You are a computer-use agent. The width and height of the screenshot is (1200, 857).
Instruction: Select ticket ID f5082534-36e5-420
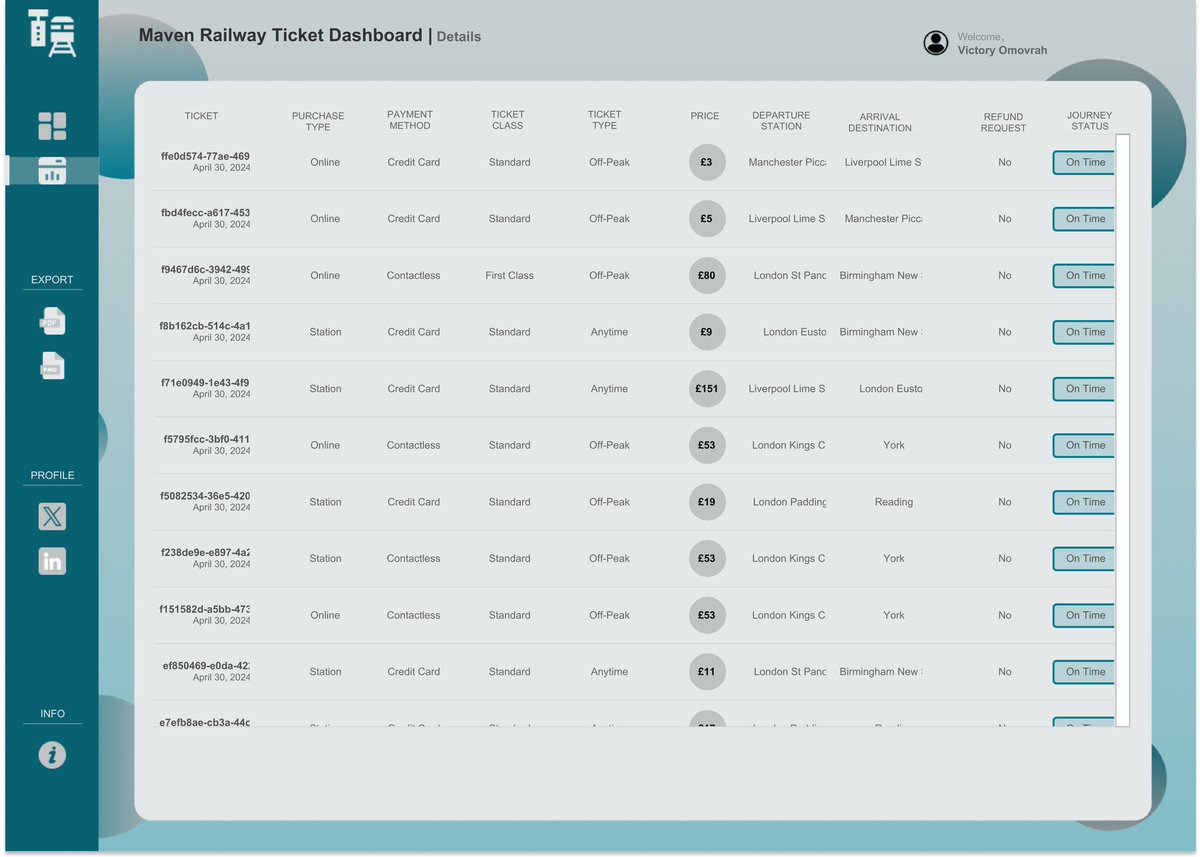(x=205, y=496)
